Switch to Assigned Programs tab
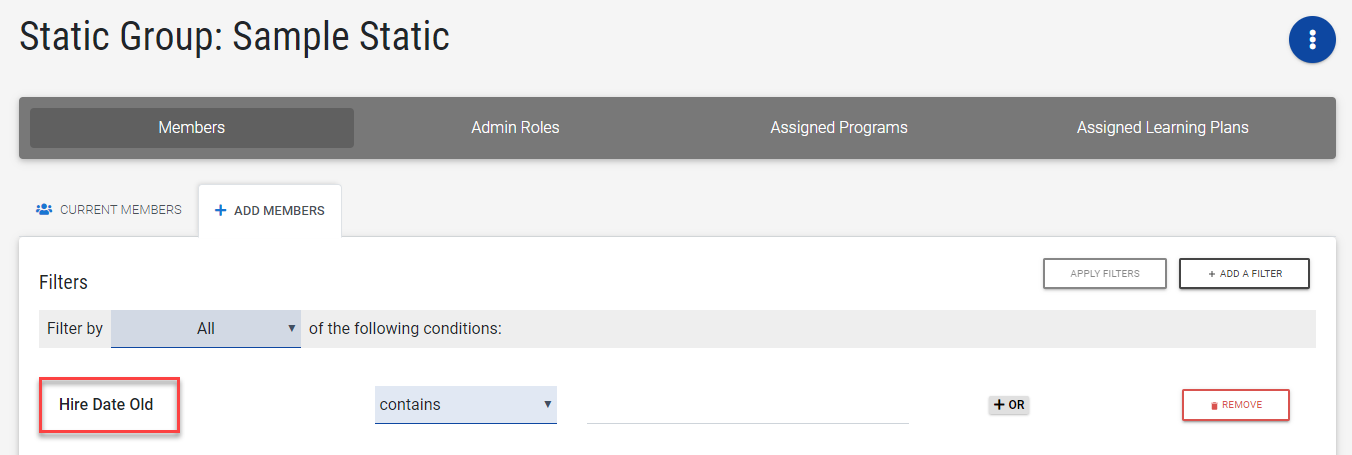This screenshot has width=1352, height=455. (x=839, y=128)
